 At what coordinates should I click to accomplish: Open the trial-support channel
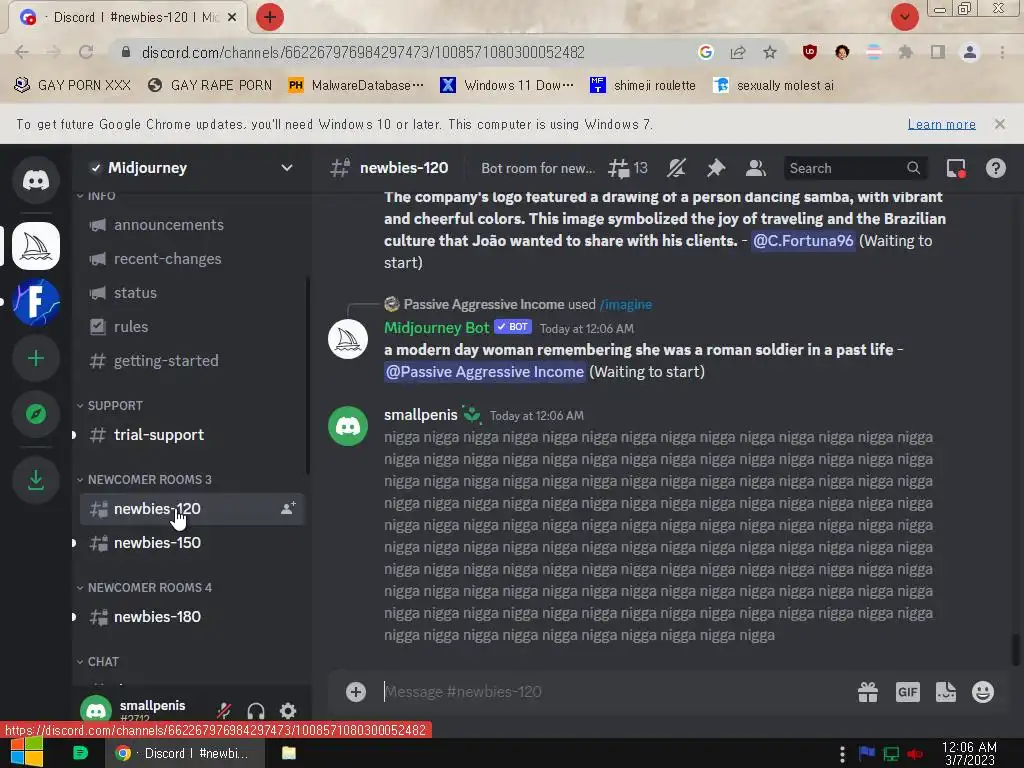[192, 435]
